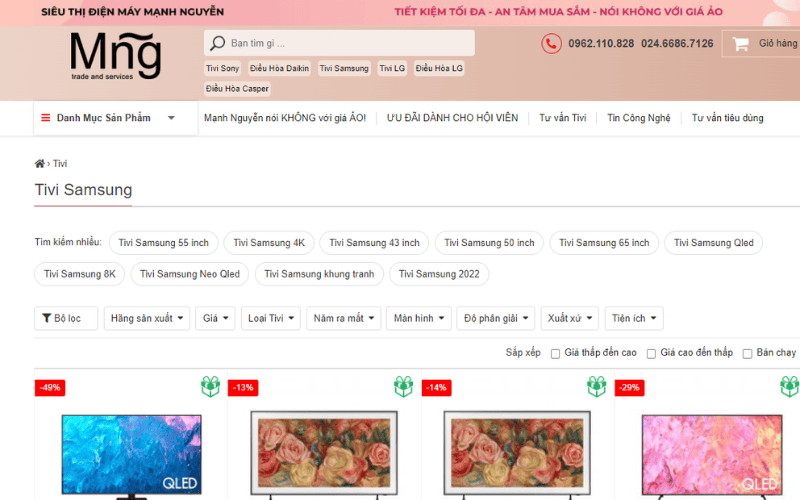Enable the Bán chạy sort checkbox

pyautogui.click(x=747, y=354)
